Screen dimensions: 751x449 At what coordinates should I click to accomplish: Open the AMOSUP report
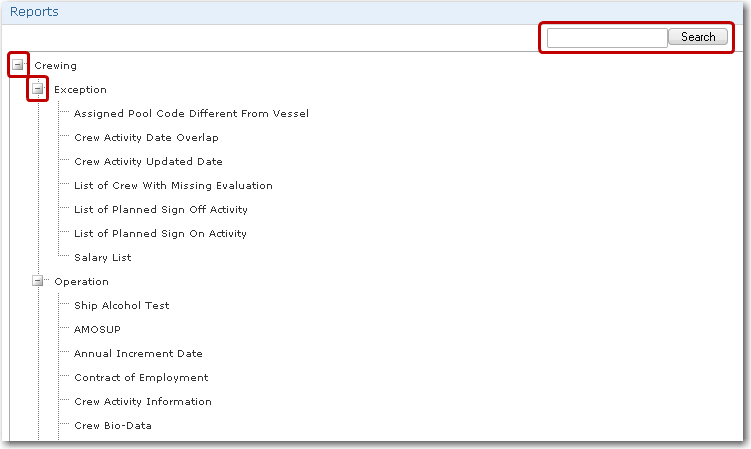click(97, 330)
